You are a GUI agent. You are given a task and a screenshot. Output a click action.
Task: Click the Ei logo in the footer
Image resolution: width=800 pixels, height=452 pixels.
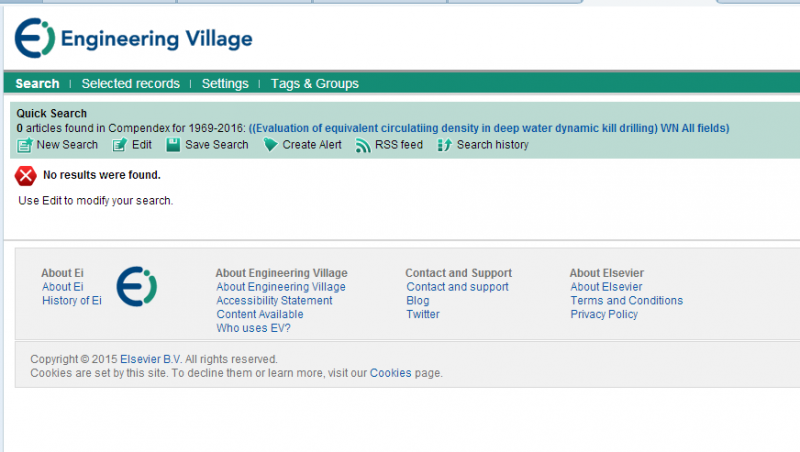tap(136, 286)
